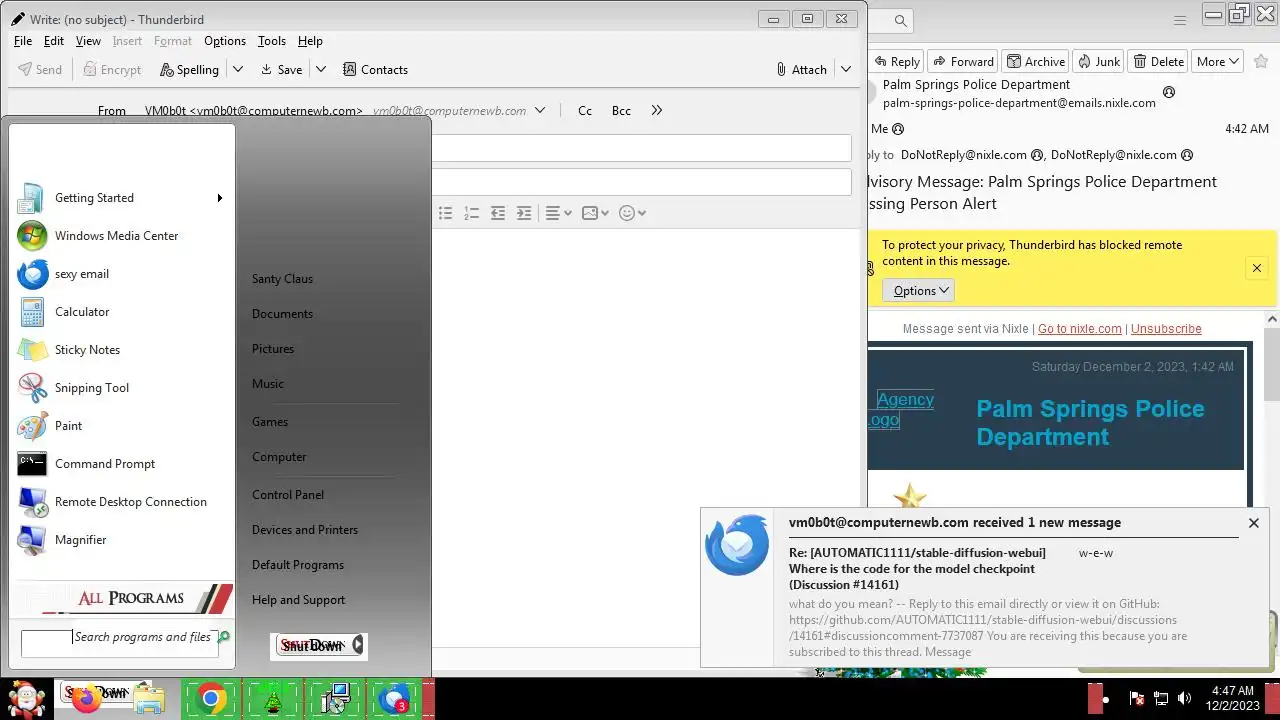Click the Shut Down button in the Start menu
This screenshot has width=1280, height=720.
pyautogui.click(x=312, y=646)
